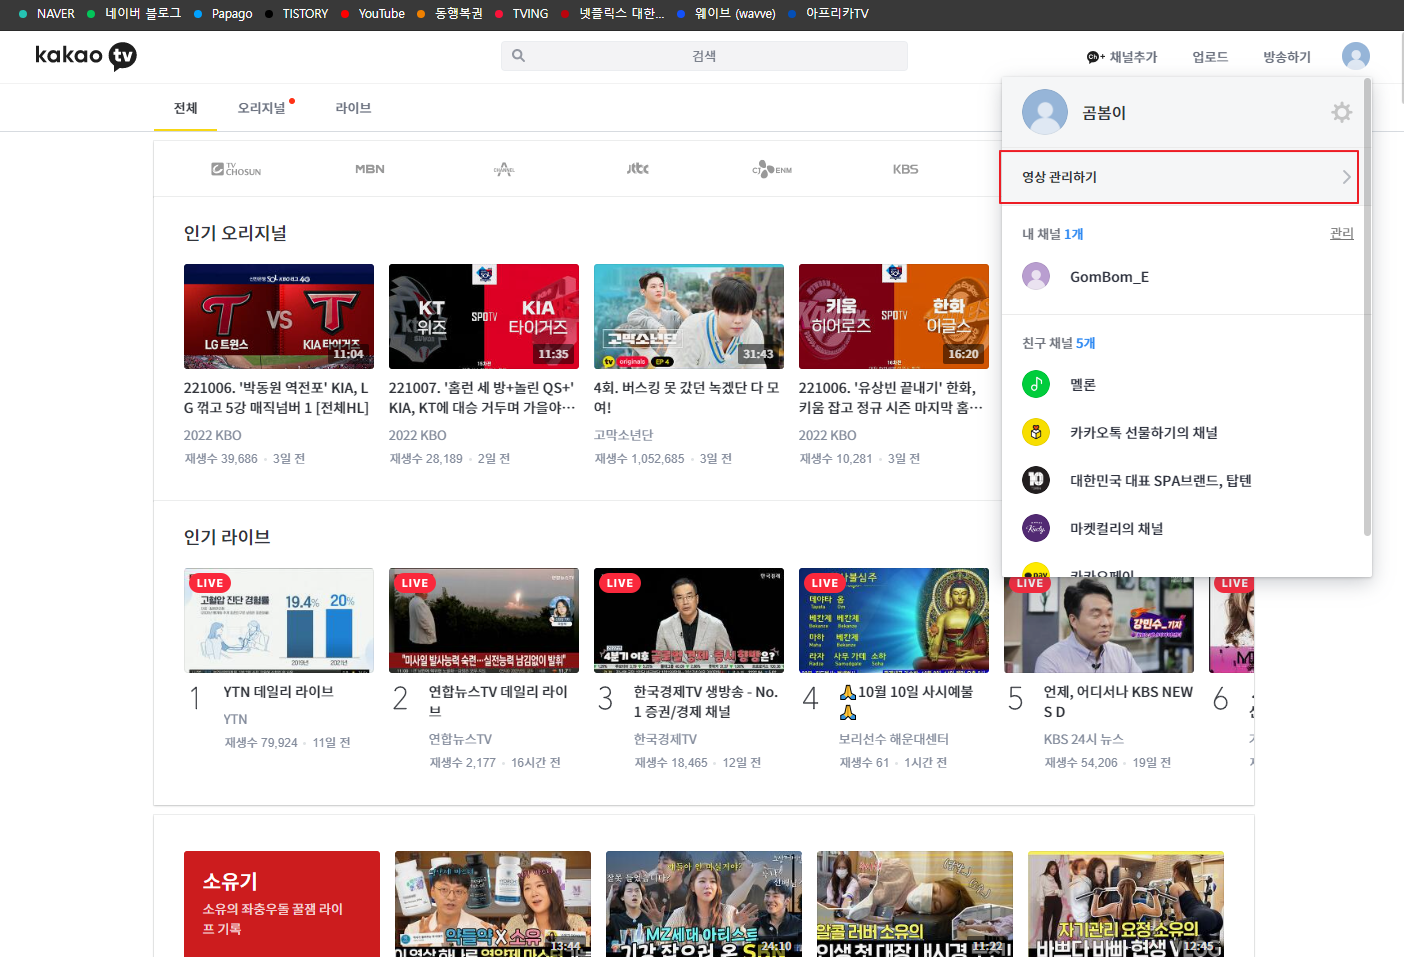Open TVING bookmark
This screenshot has width=1404, height=957.
pos(521,14)
